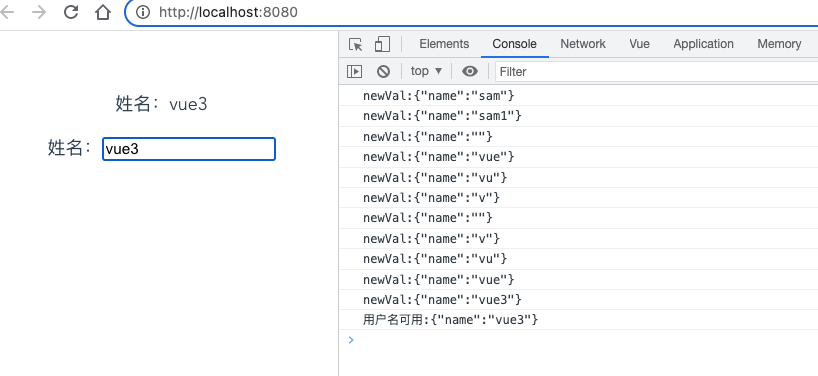Focus the console Filter field
Image resolution: width=818 pixels, height=376 pixels.
(x=656, y=71)
